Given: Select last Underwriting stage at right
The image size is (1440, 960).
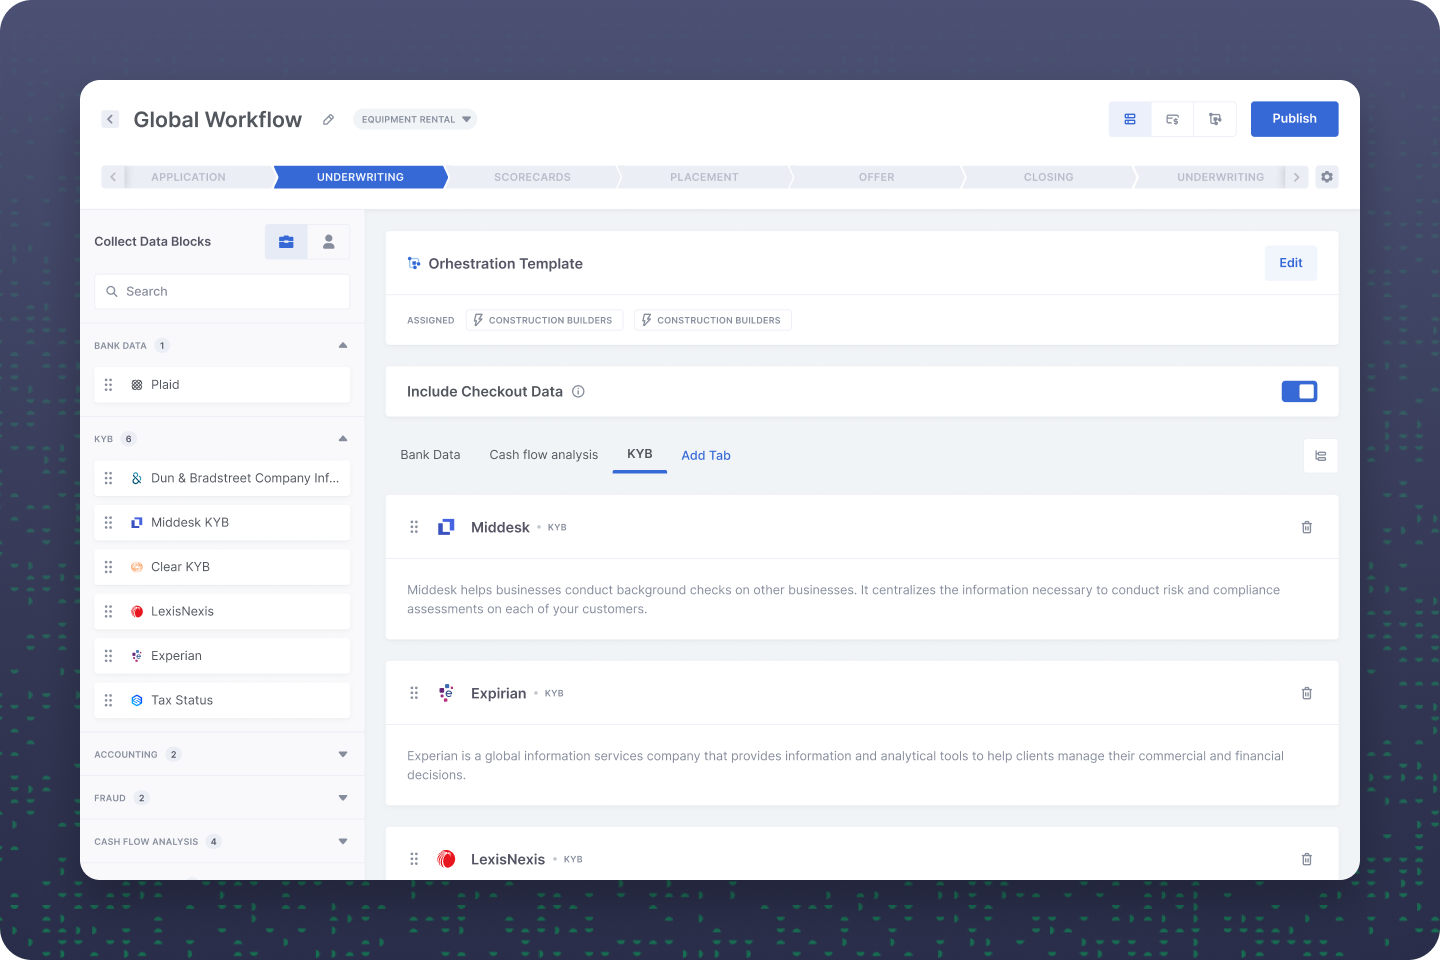Looking at the screenshot, I should 1220,177.
